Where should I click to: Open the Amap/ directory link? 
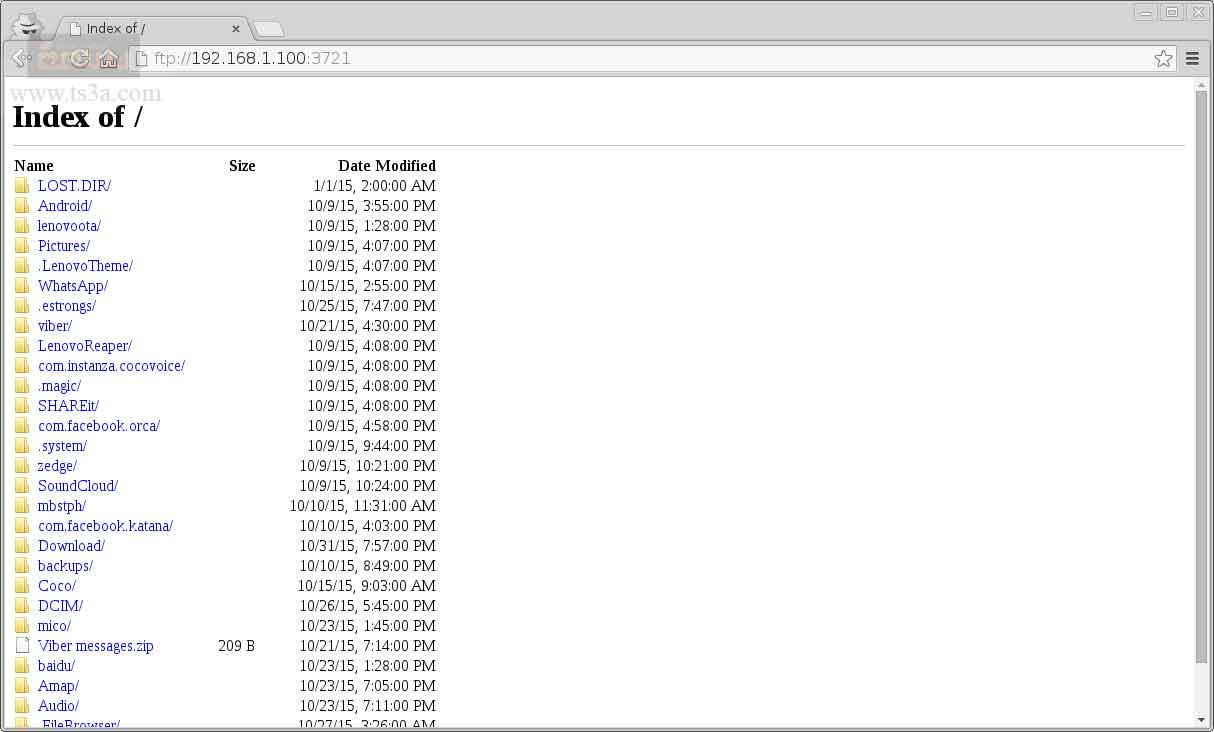[58, 686]
